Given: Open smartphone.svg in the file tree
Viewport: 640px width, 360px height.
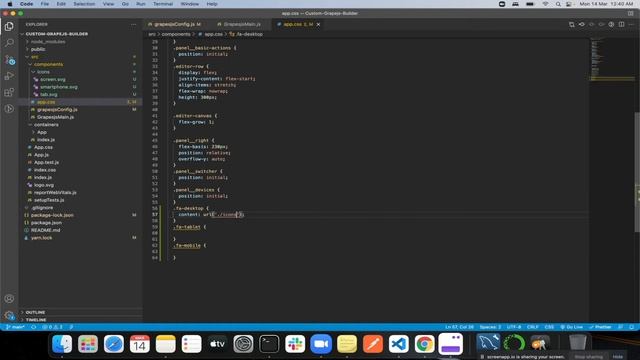Looking at the screenshot, I should [59, 87].
